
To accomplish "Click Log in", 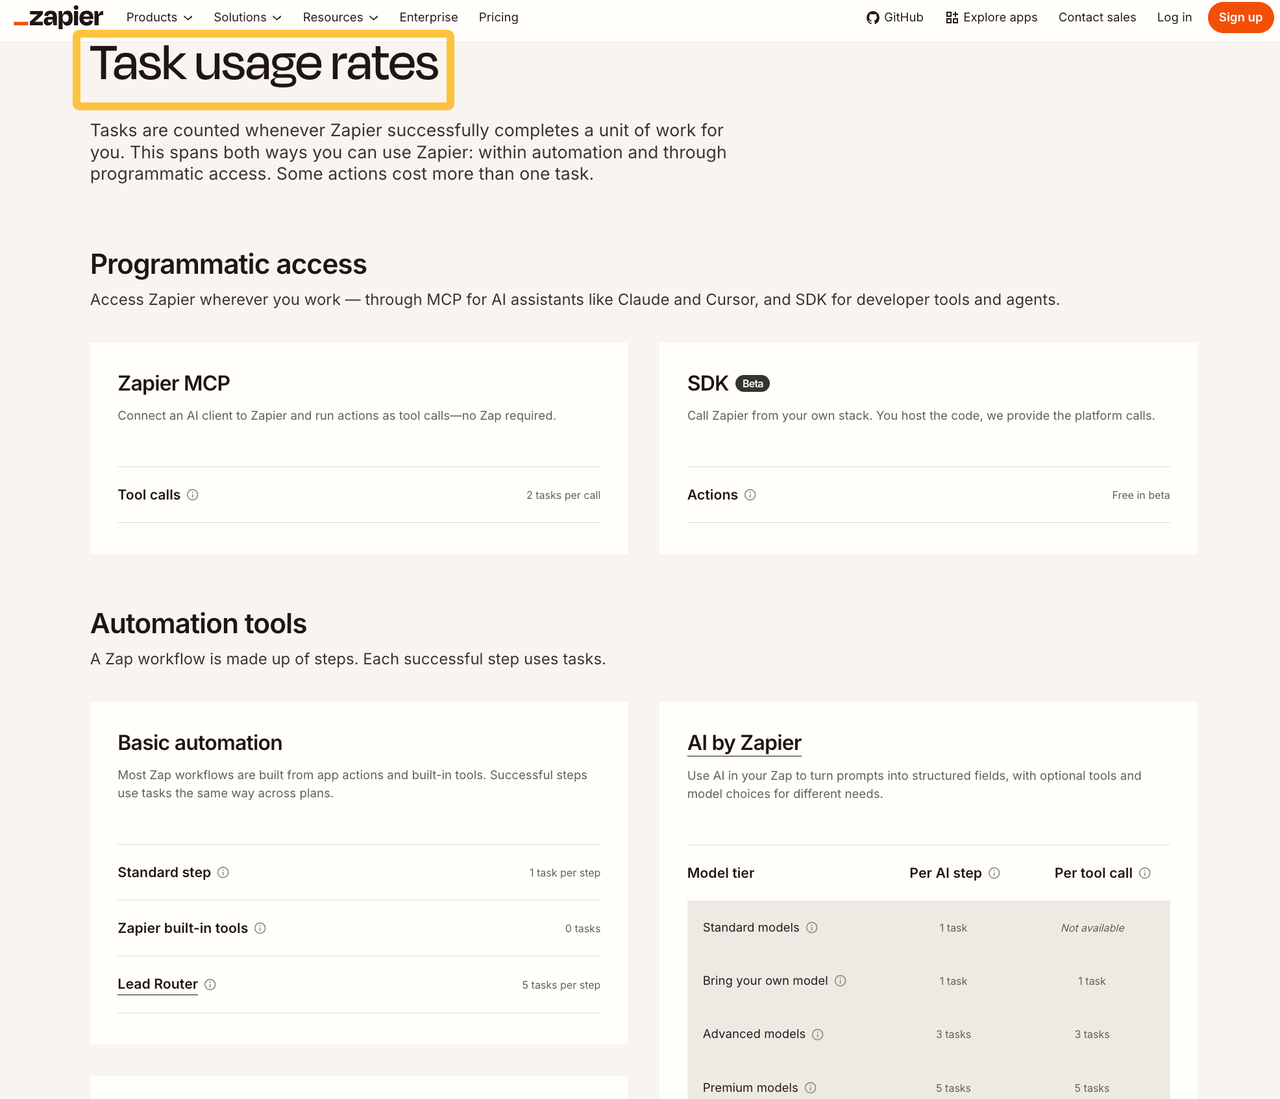I will 1174,17.
